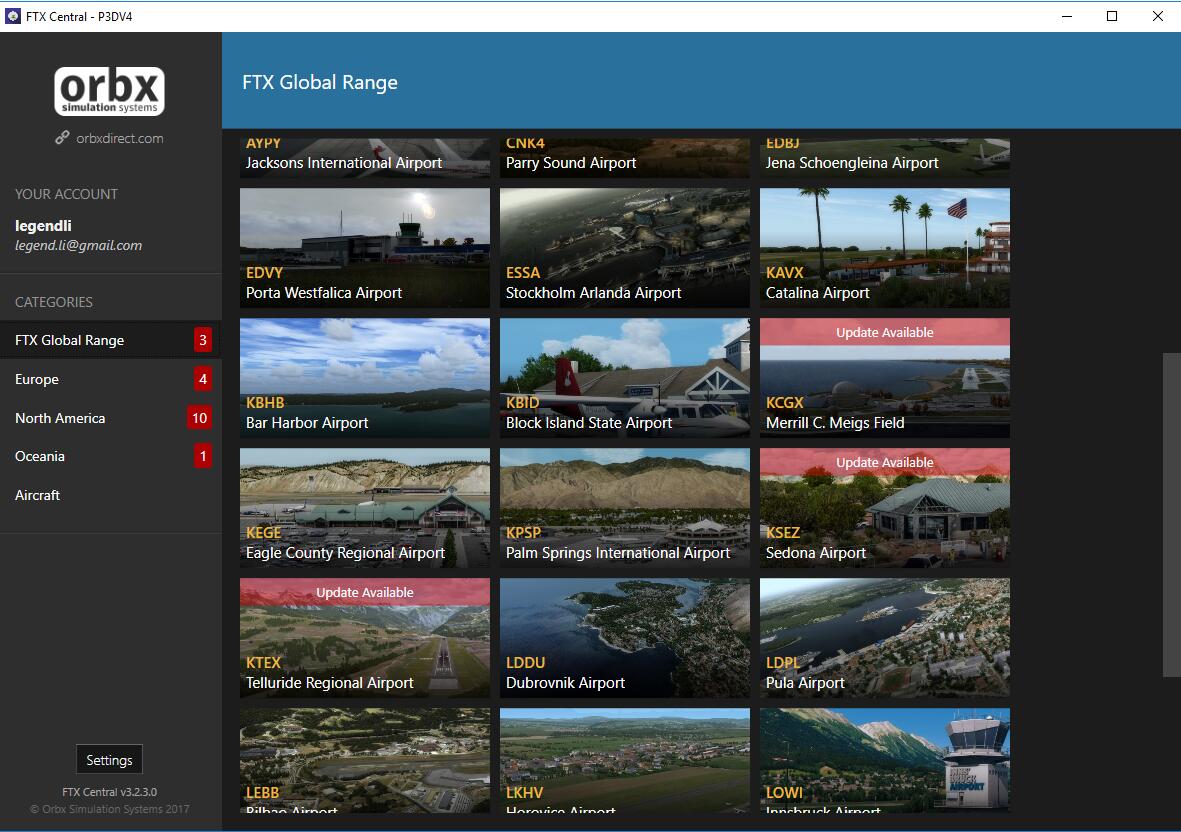Image resolution: width=1181 pixels, height=832 pixels.
Task: Open the KCGX Merrill C. Meigs Field tile
Action: tap(884, 378)
